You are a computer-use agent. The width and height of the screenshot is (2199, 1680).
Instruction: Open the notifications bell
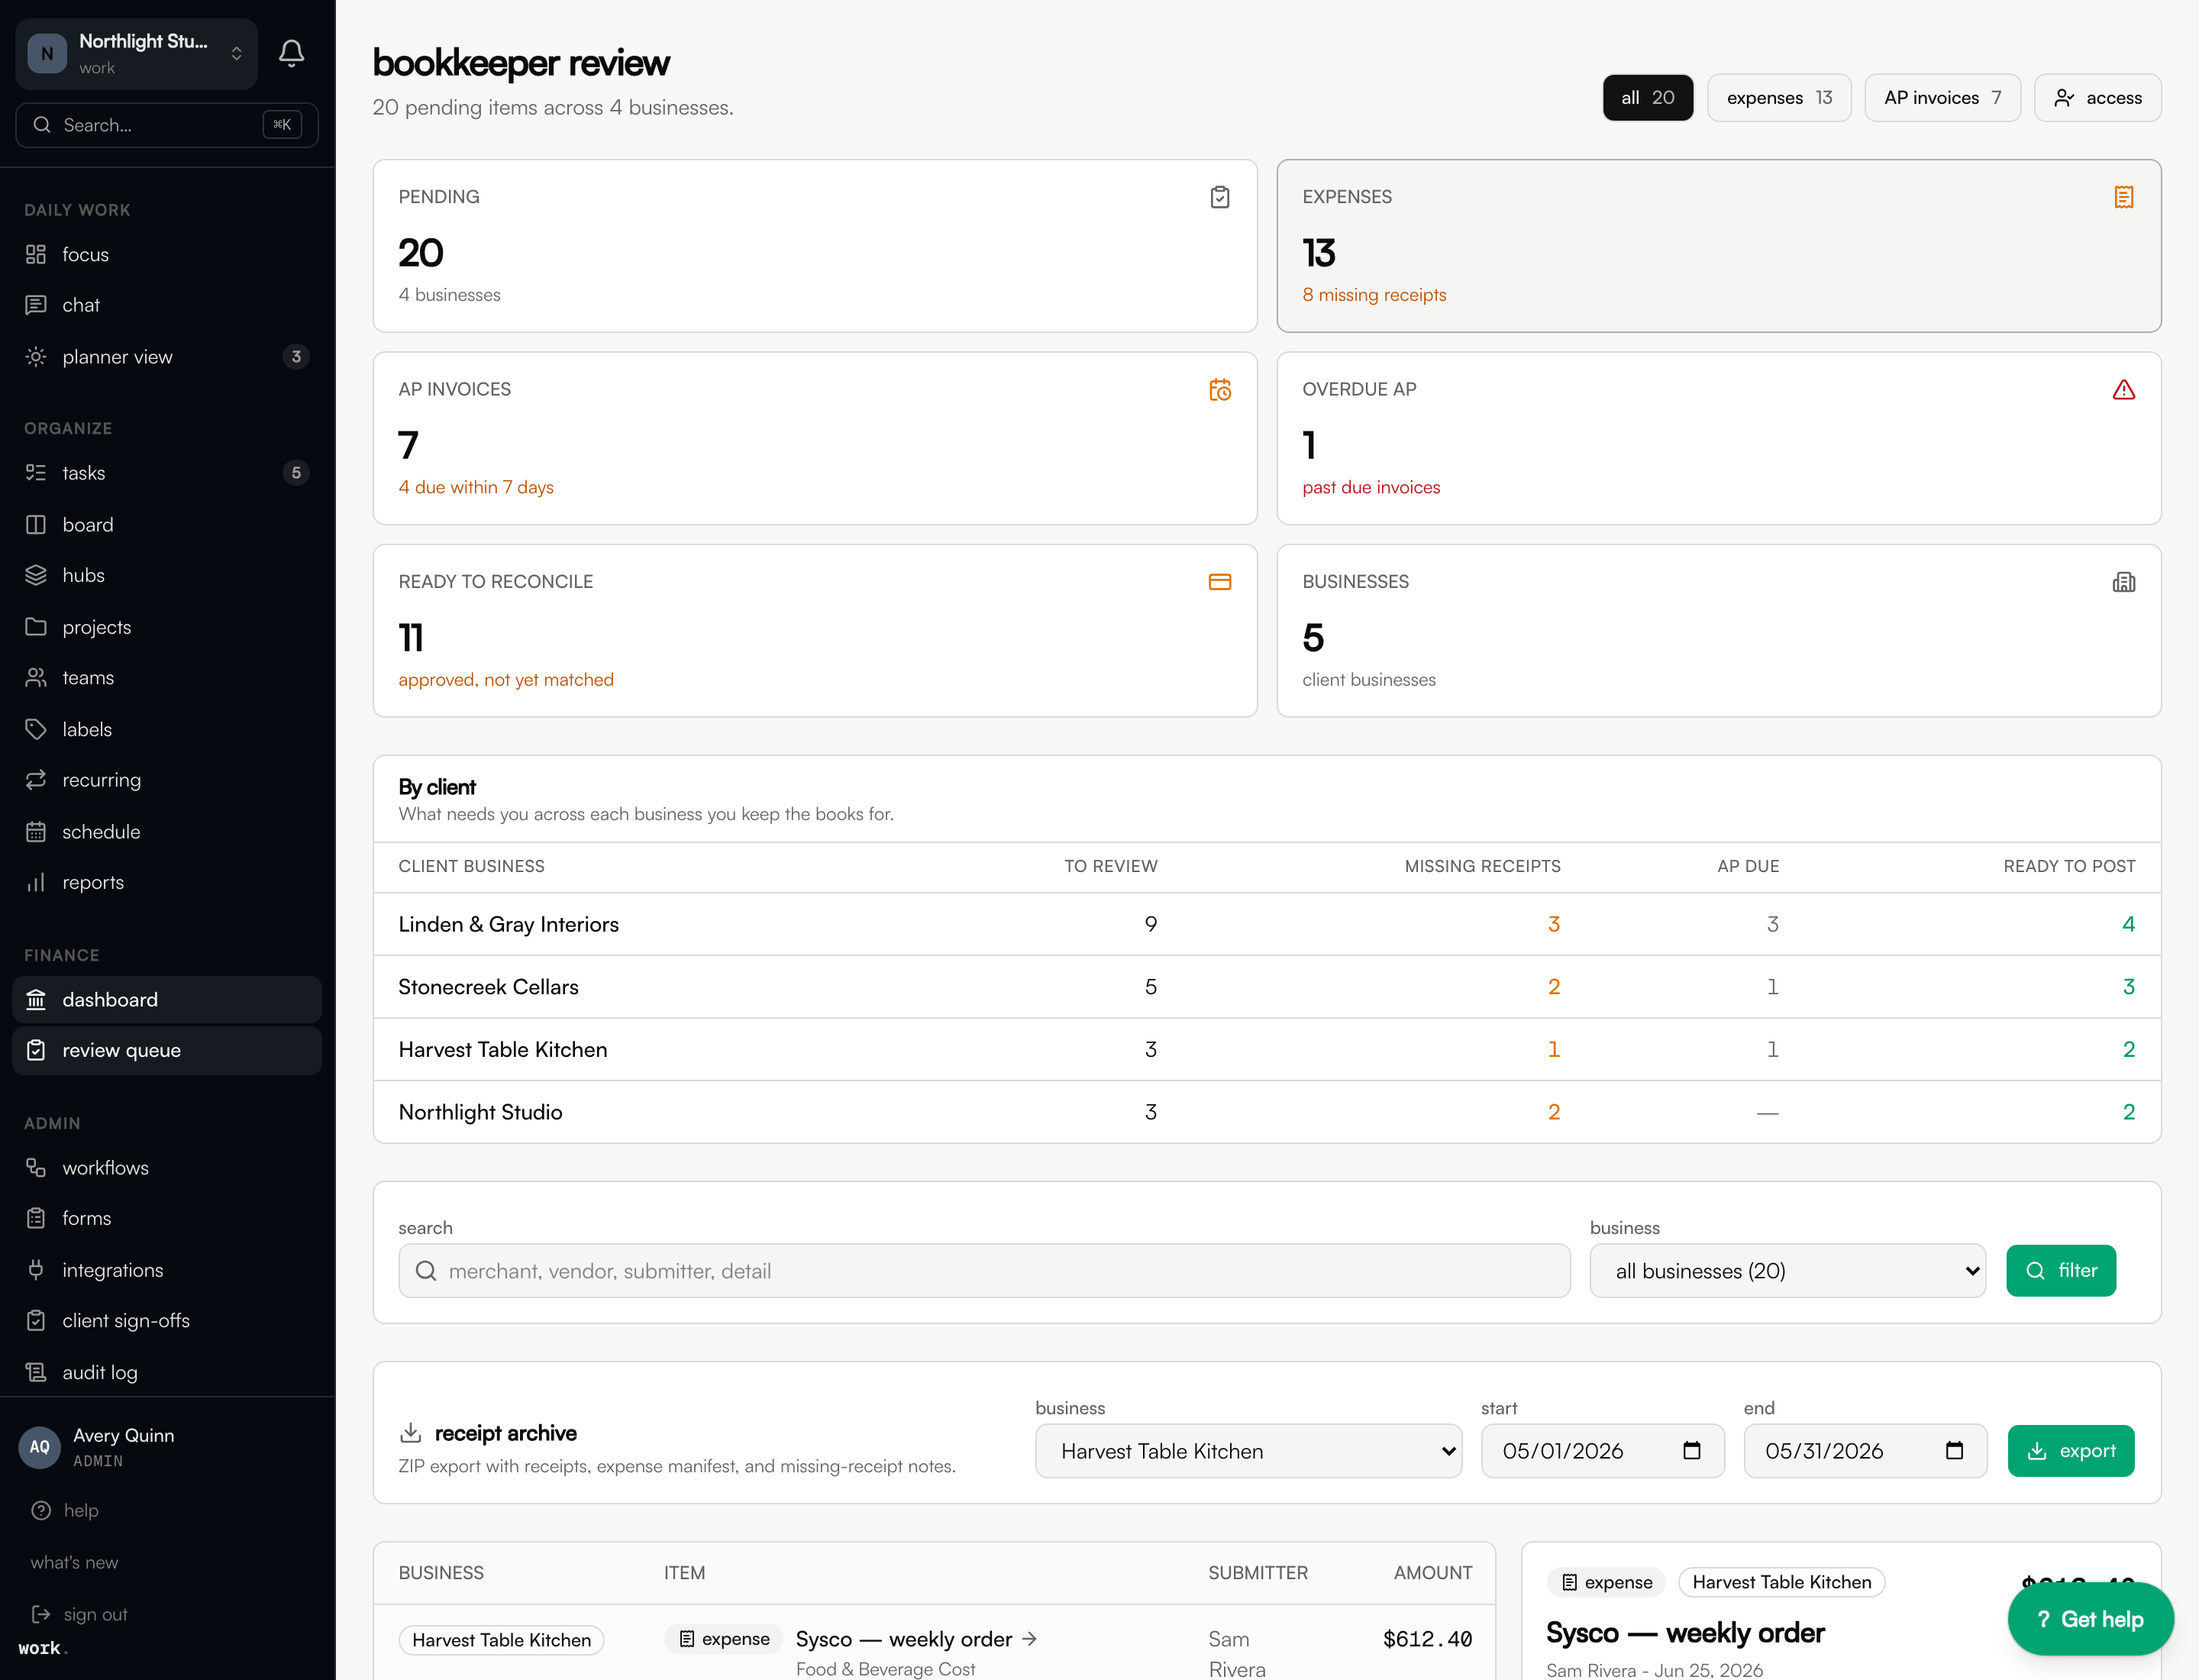tap(291, 53)
